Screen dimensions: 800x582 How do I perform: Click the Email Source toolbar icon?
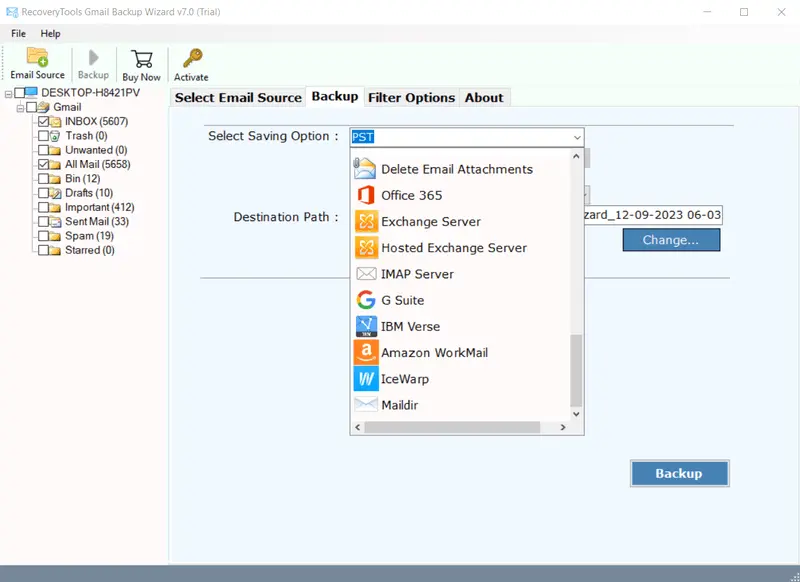[37, 58]
